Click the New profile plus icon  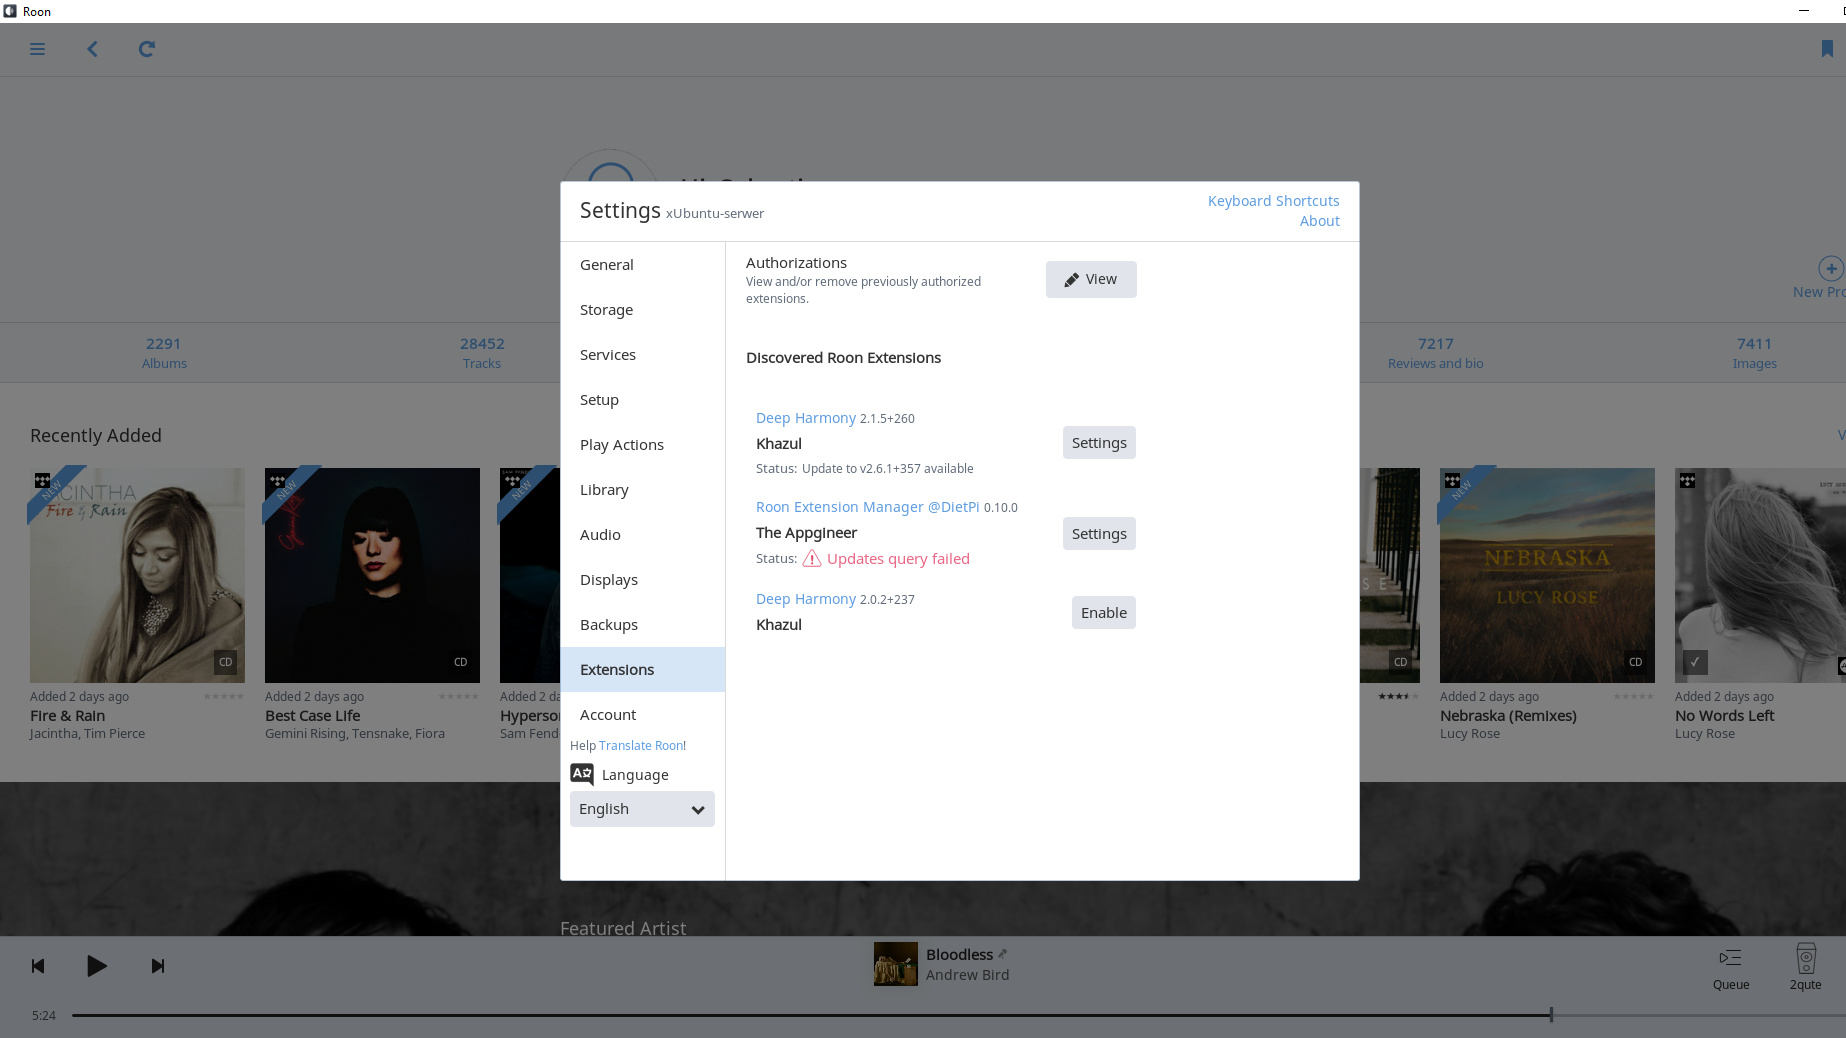1830,268
